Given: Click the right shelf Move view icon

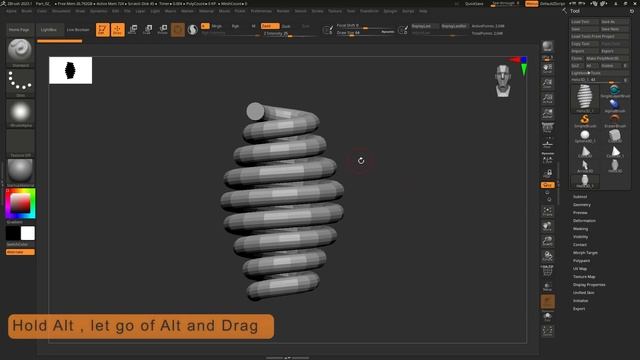Looking at the screenshot, I should click(547, 227).
